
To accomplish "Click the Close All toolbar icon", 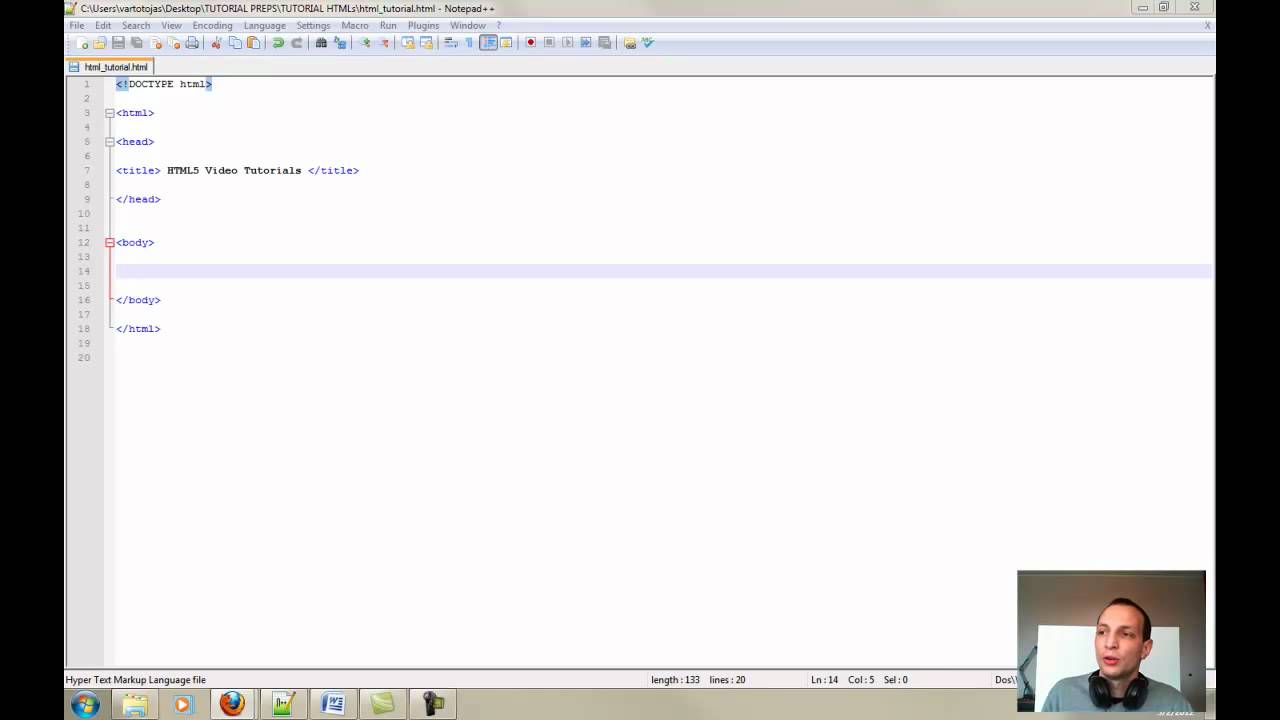I will pos(173,43).
